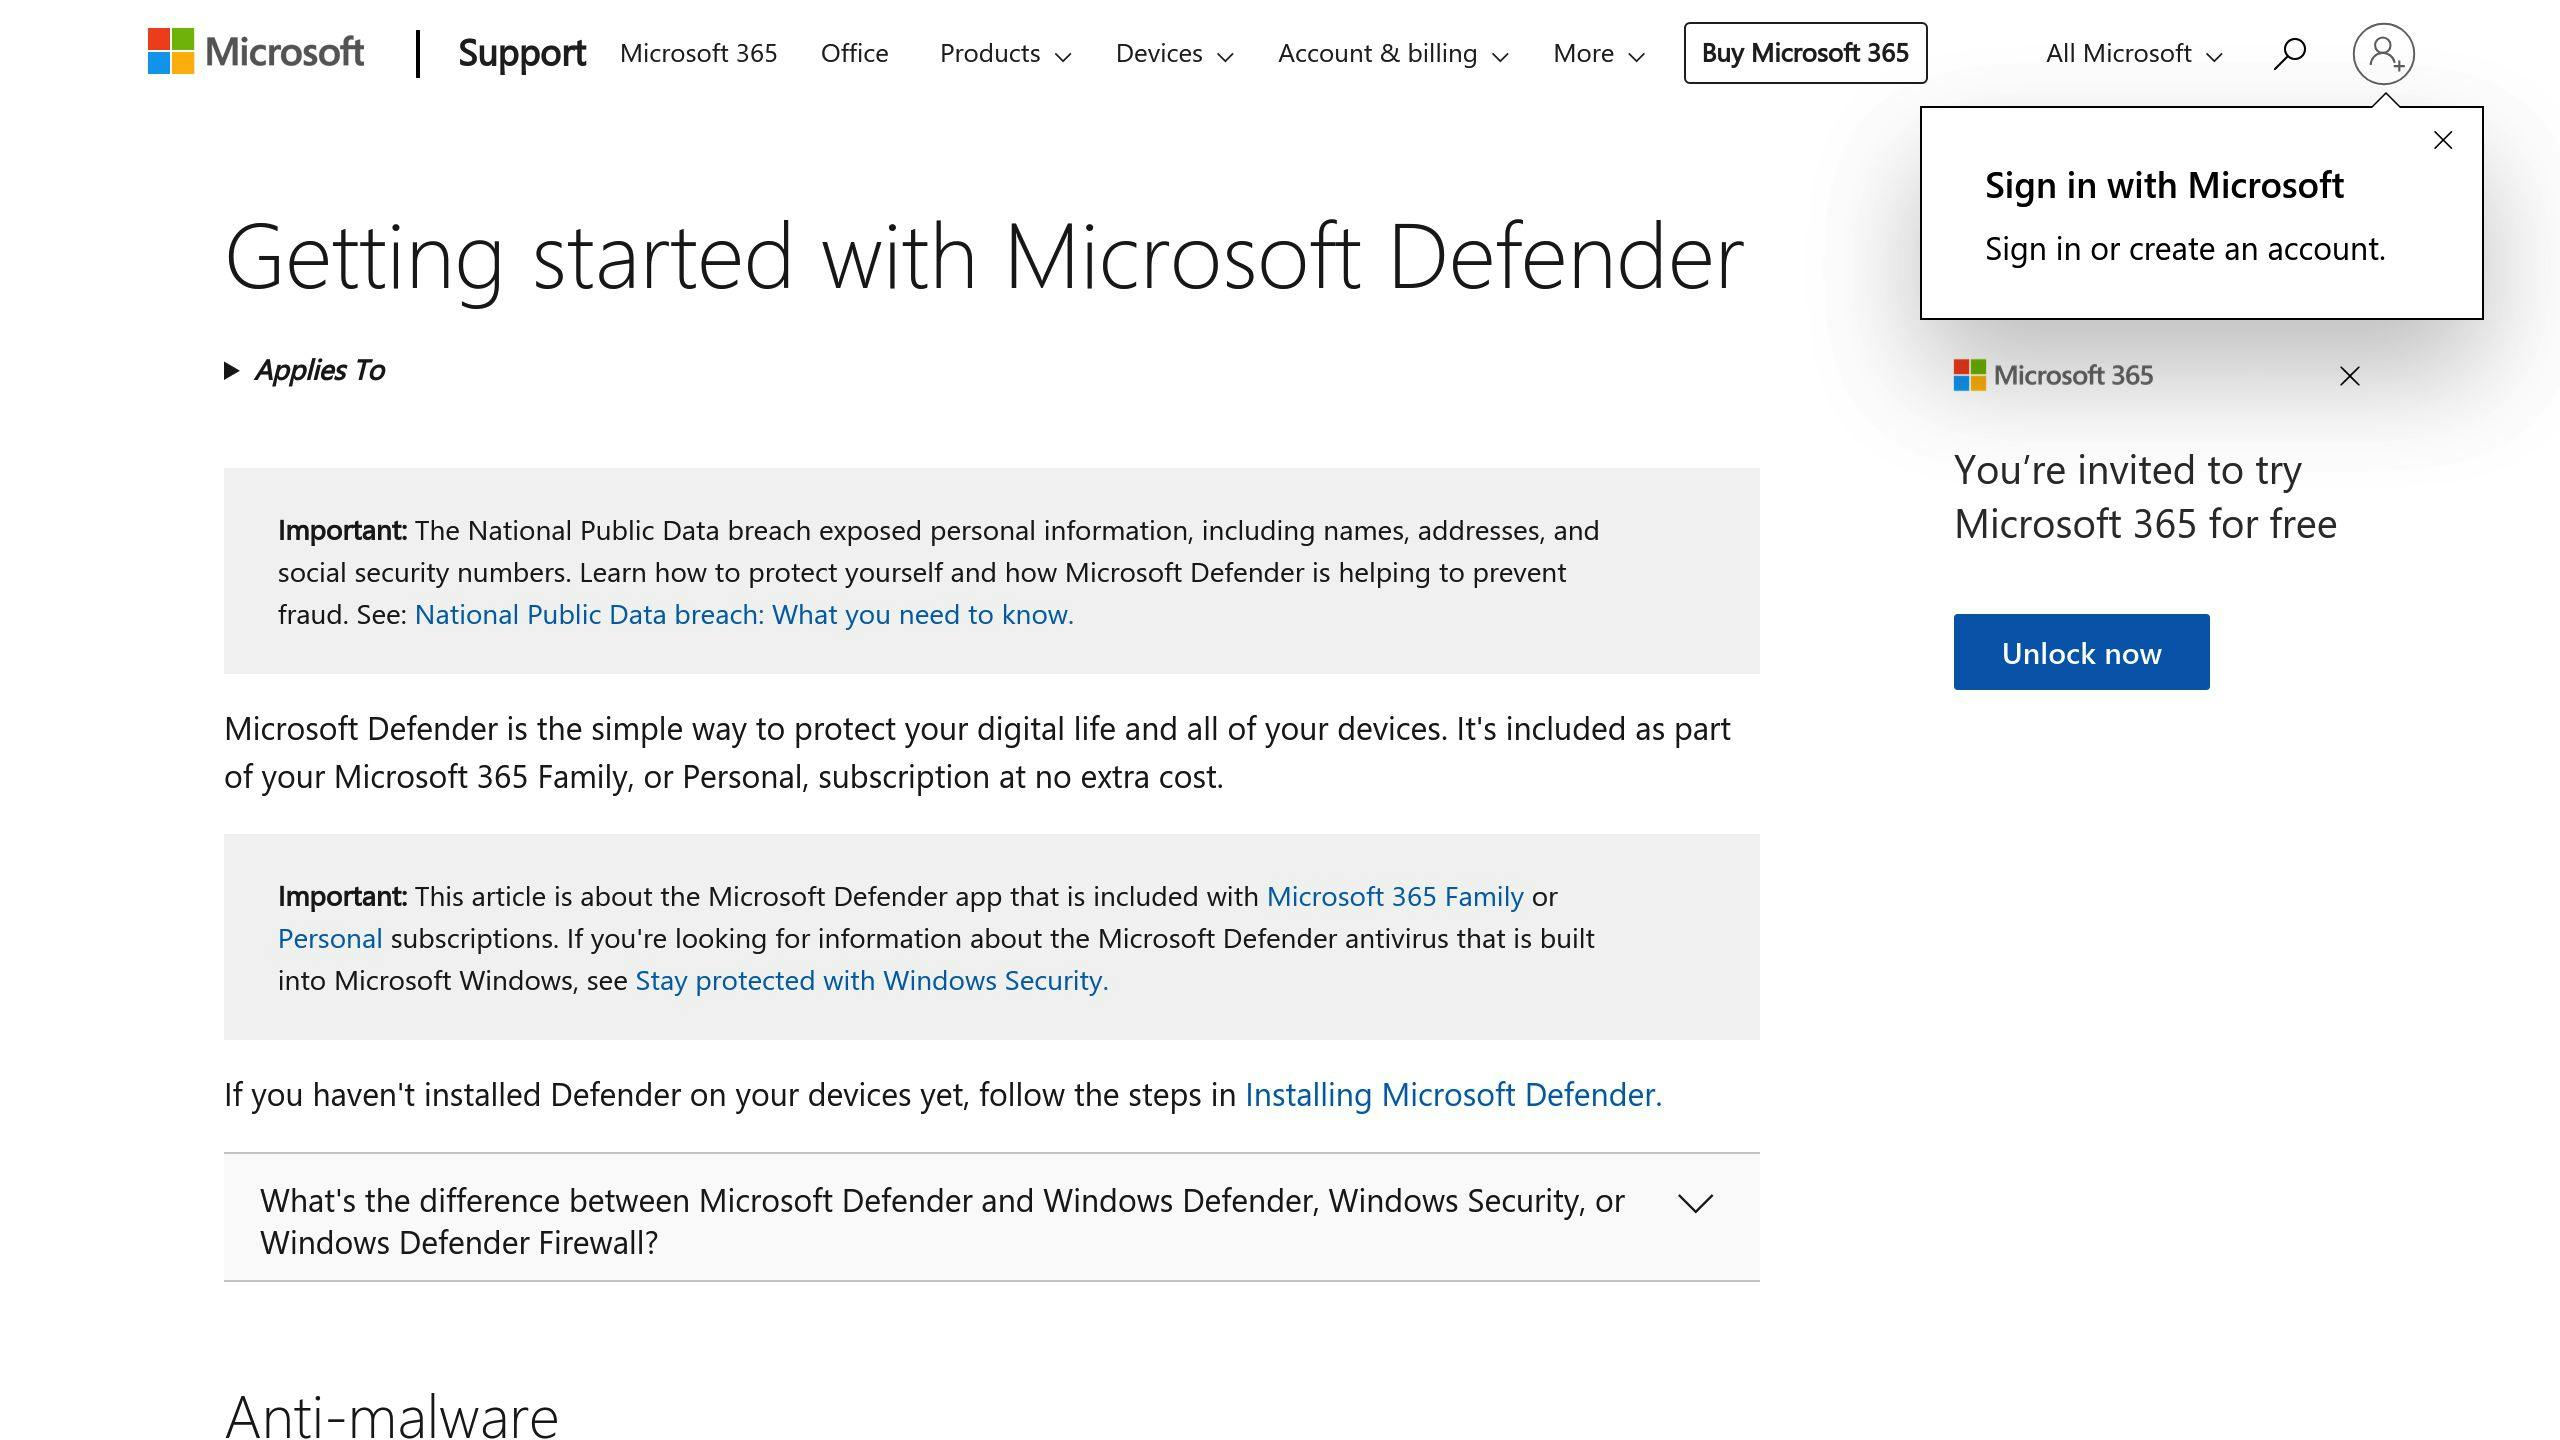Select the Microsoft 365 menu item
This screenshot has width=2560, height=1440.
pyautogui.click(x=698, y=51)
